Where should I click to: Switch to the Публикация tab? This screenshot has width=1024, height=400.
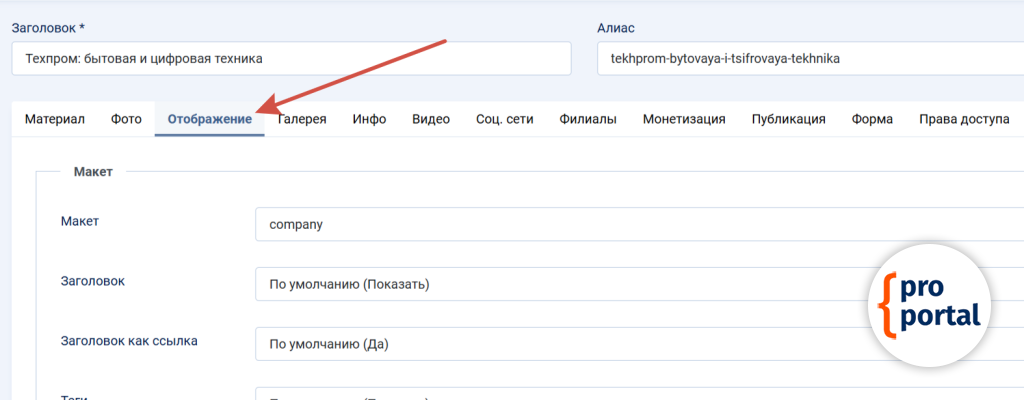click(x=788, y=119)
